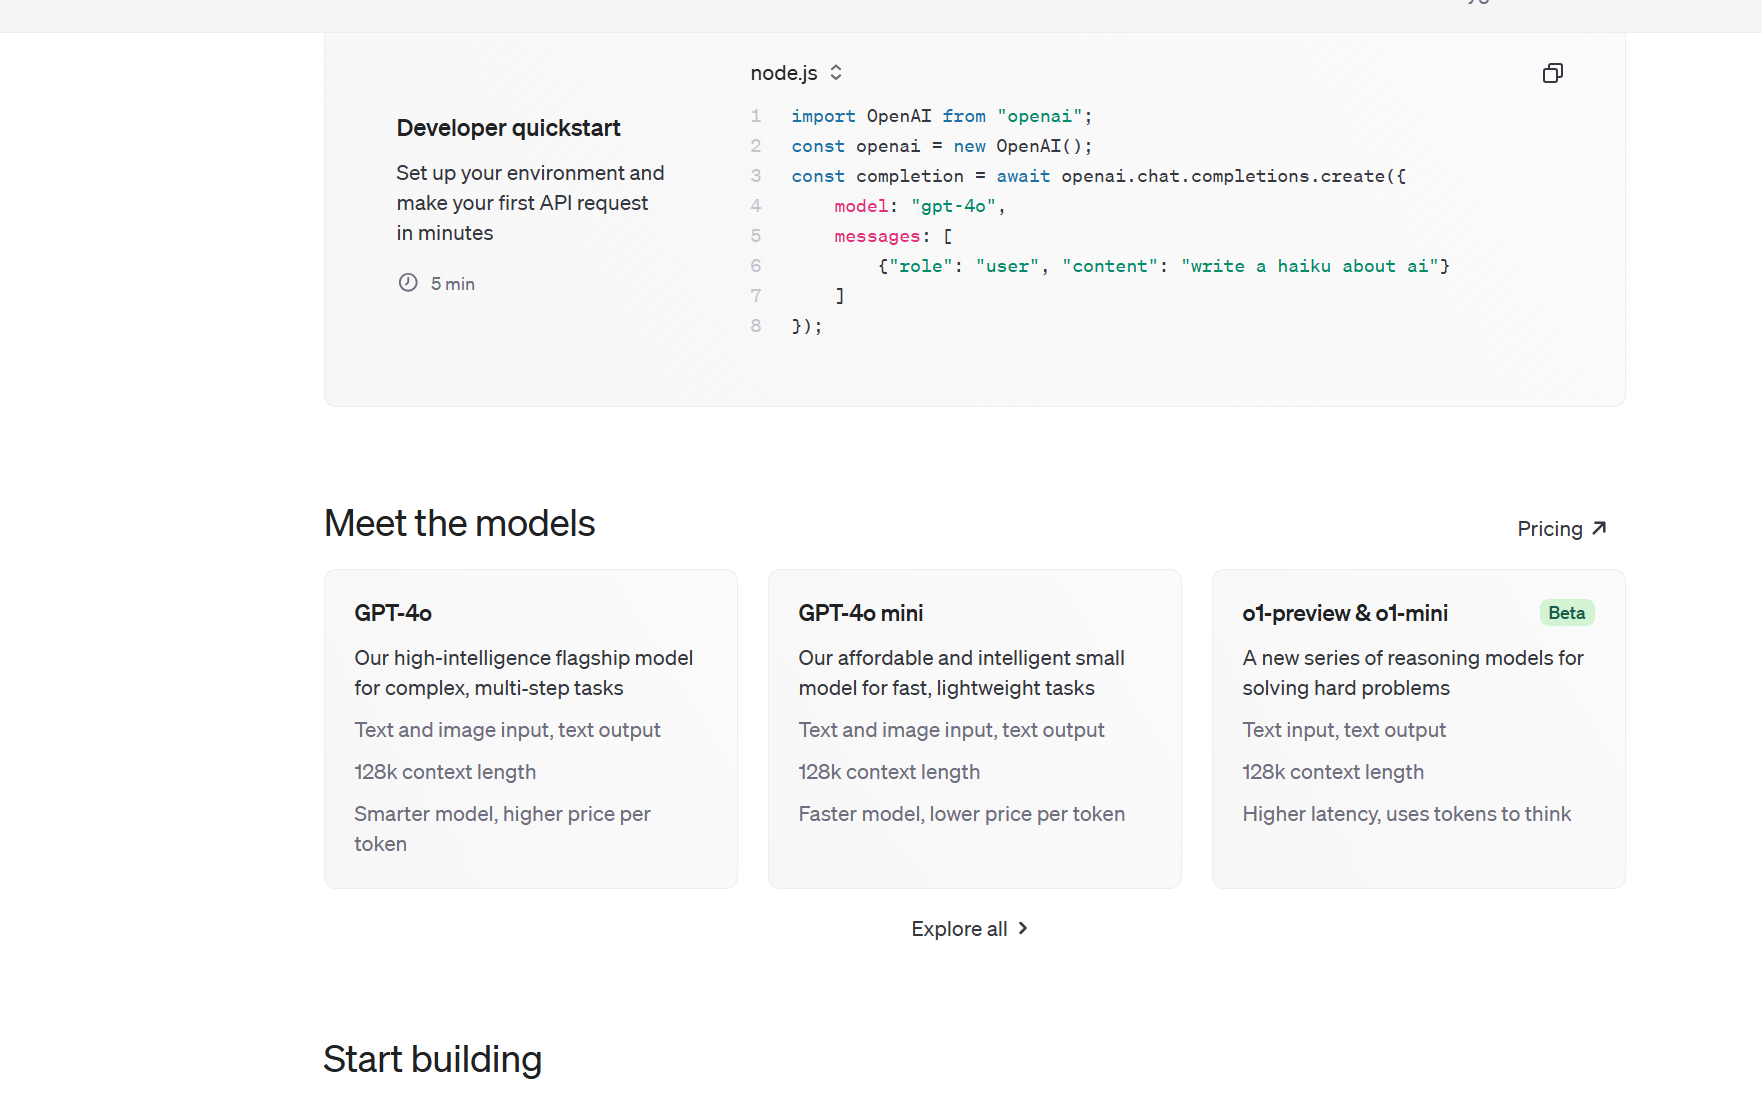
Task: Click "Text input, text output" in o1 card
Action: tap(1344, 730)
